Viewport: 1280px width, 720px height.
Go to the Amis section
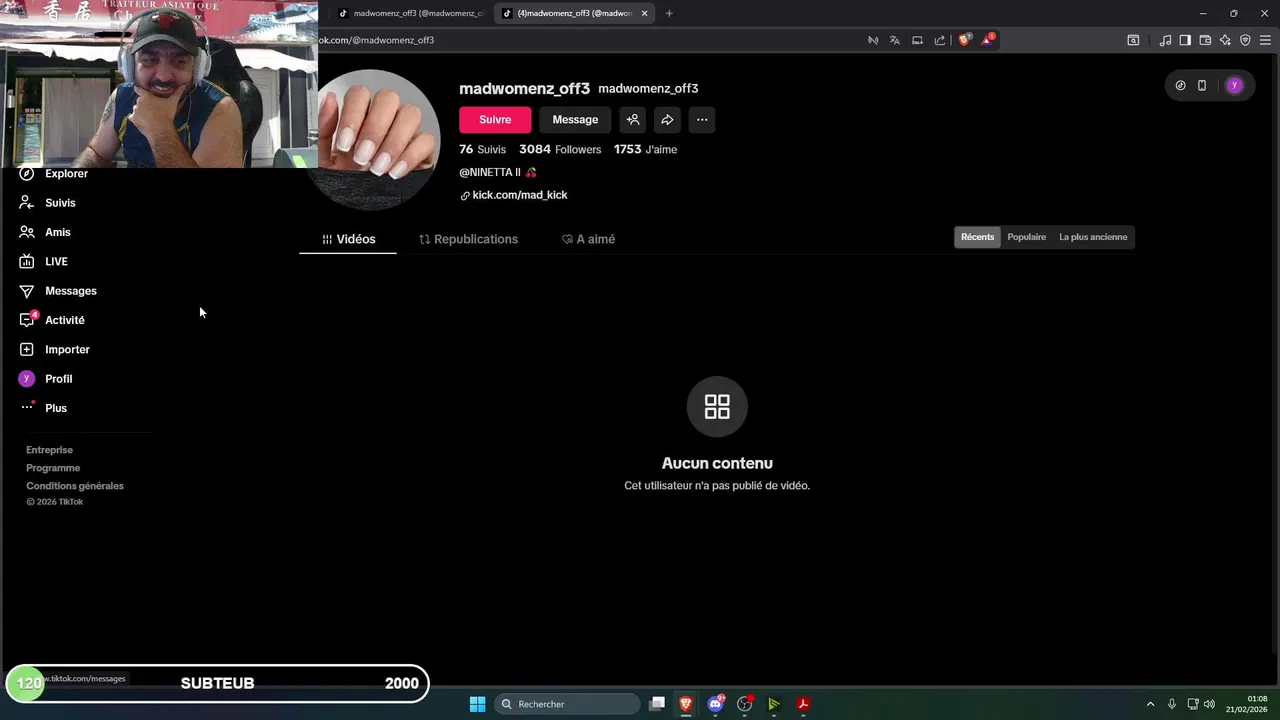click(45, 232)
